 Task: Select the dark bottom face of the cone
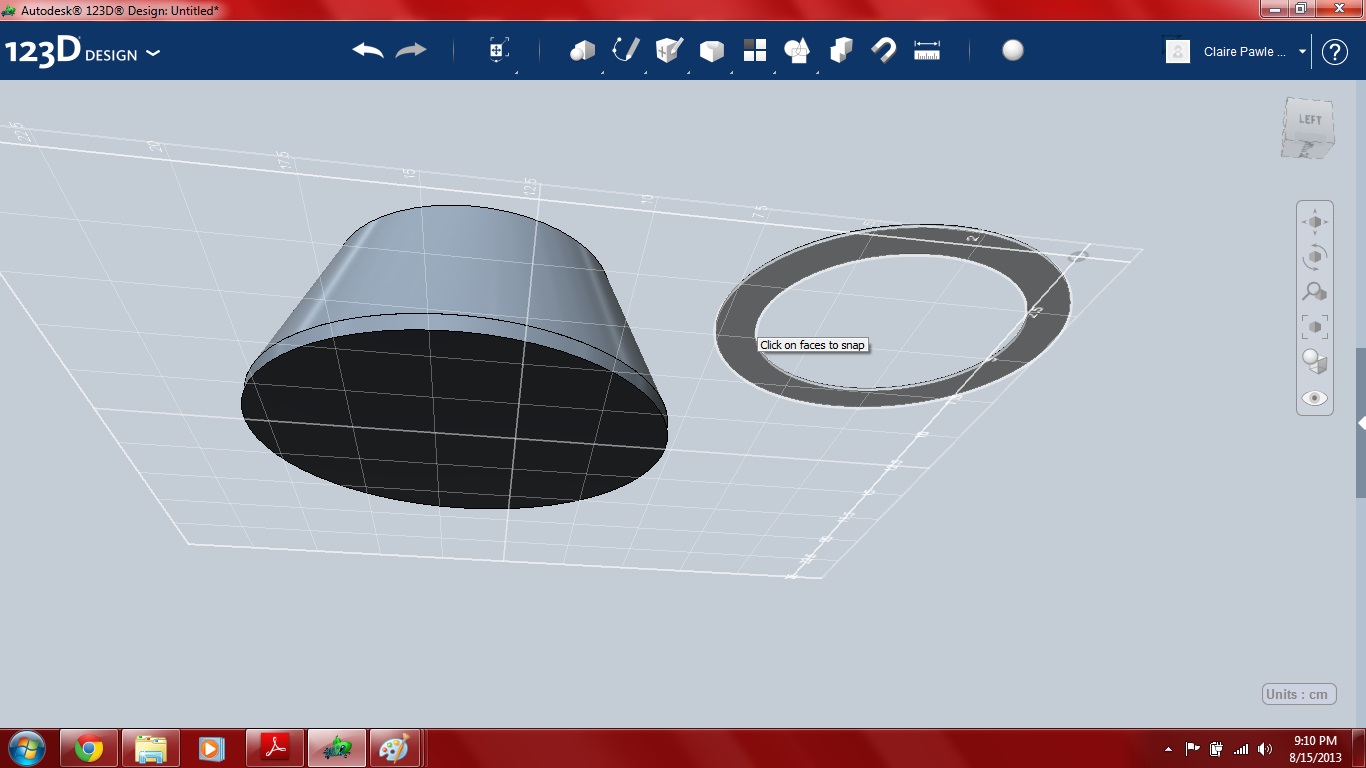pyautogui.click(x=455, y=418)
